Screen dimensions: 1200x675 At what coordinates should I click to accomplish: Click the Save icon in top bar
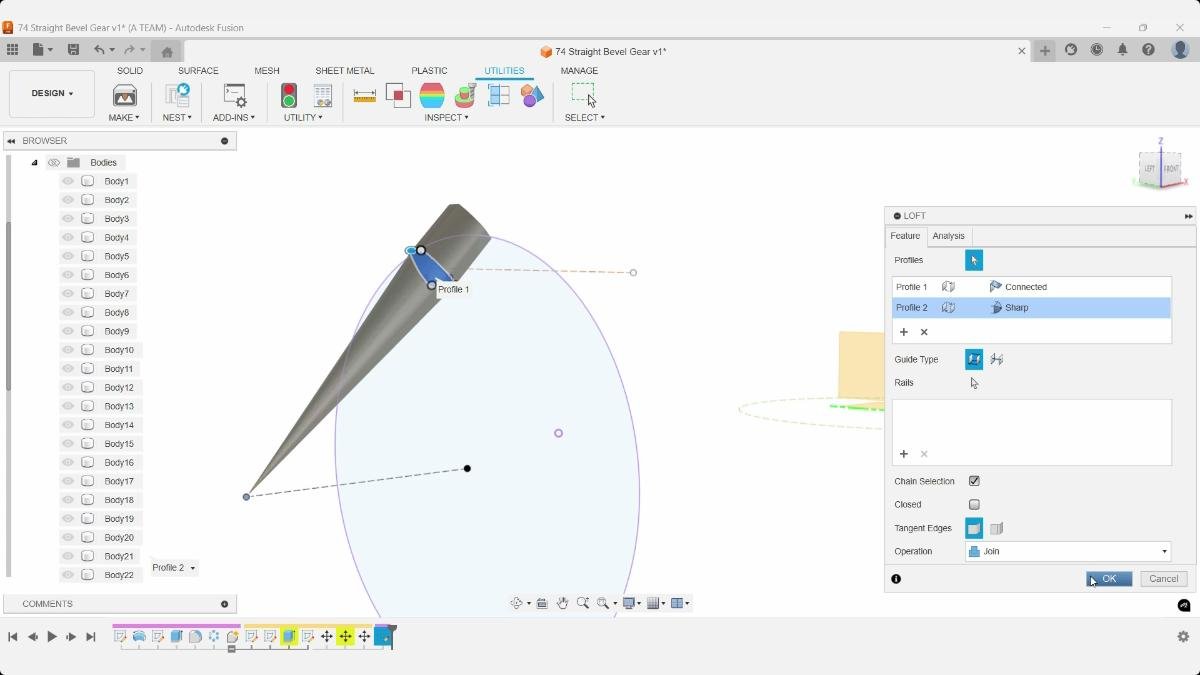73,50
